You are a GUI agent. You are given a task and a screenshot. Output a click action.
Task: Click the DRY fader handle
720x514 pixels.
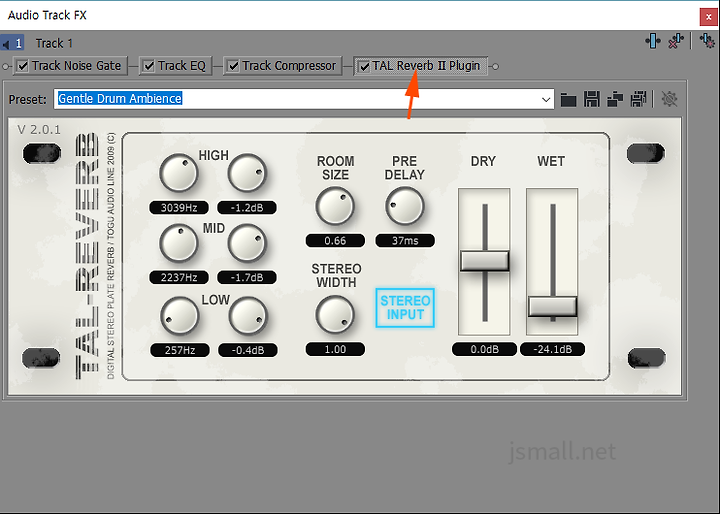click(x=484, y=260)
